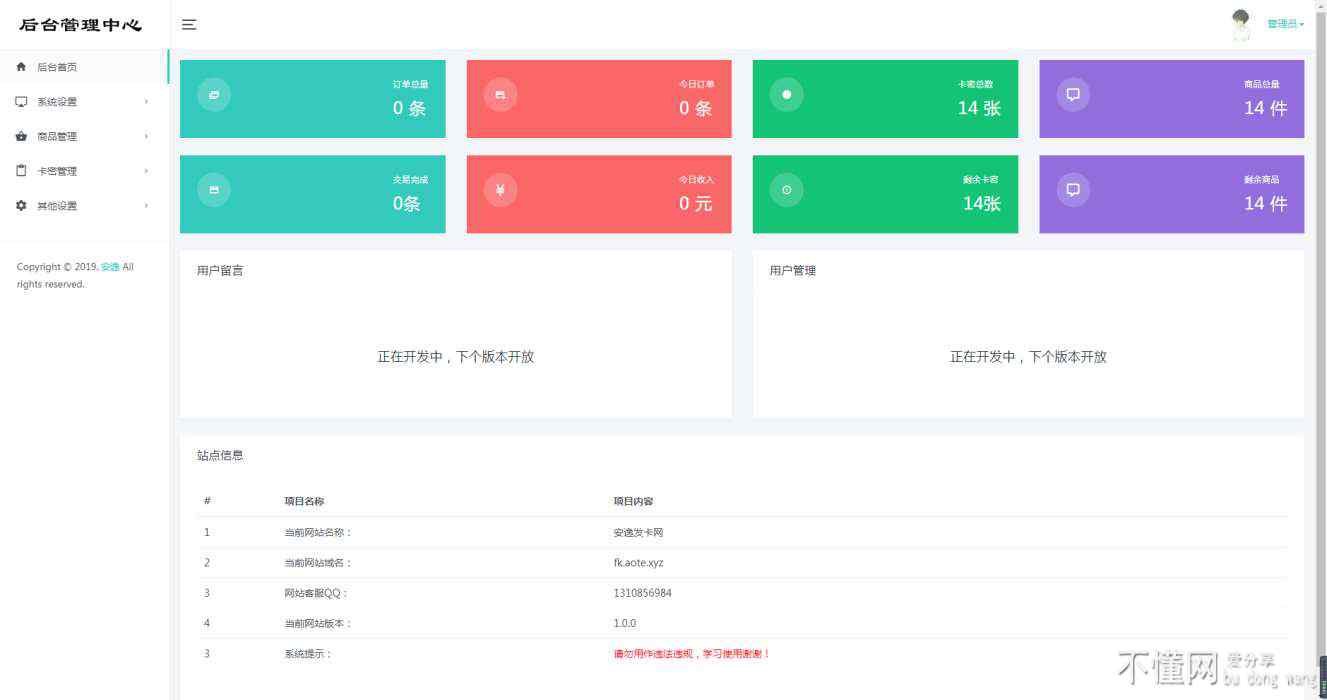Select the site name value 安逸发卡网

pos(639,532)
